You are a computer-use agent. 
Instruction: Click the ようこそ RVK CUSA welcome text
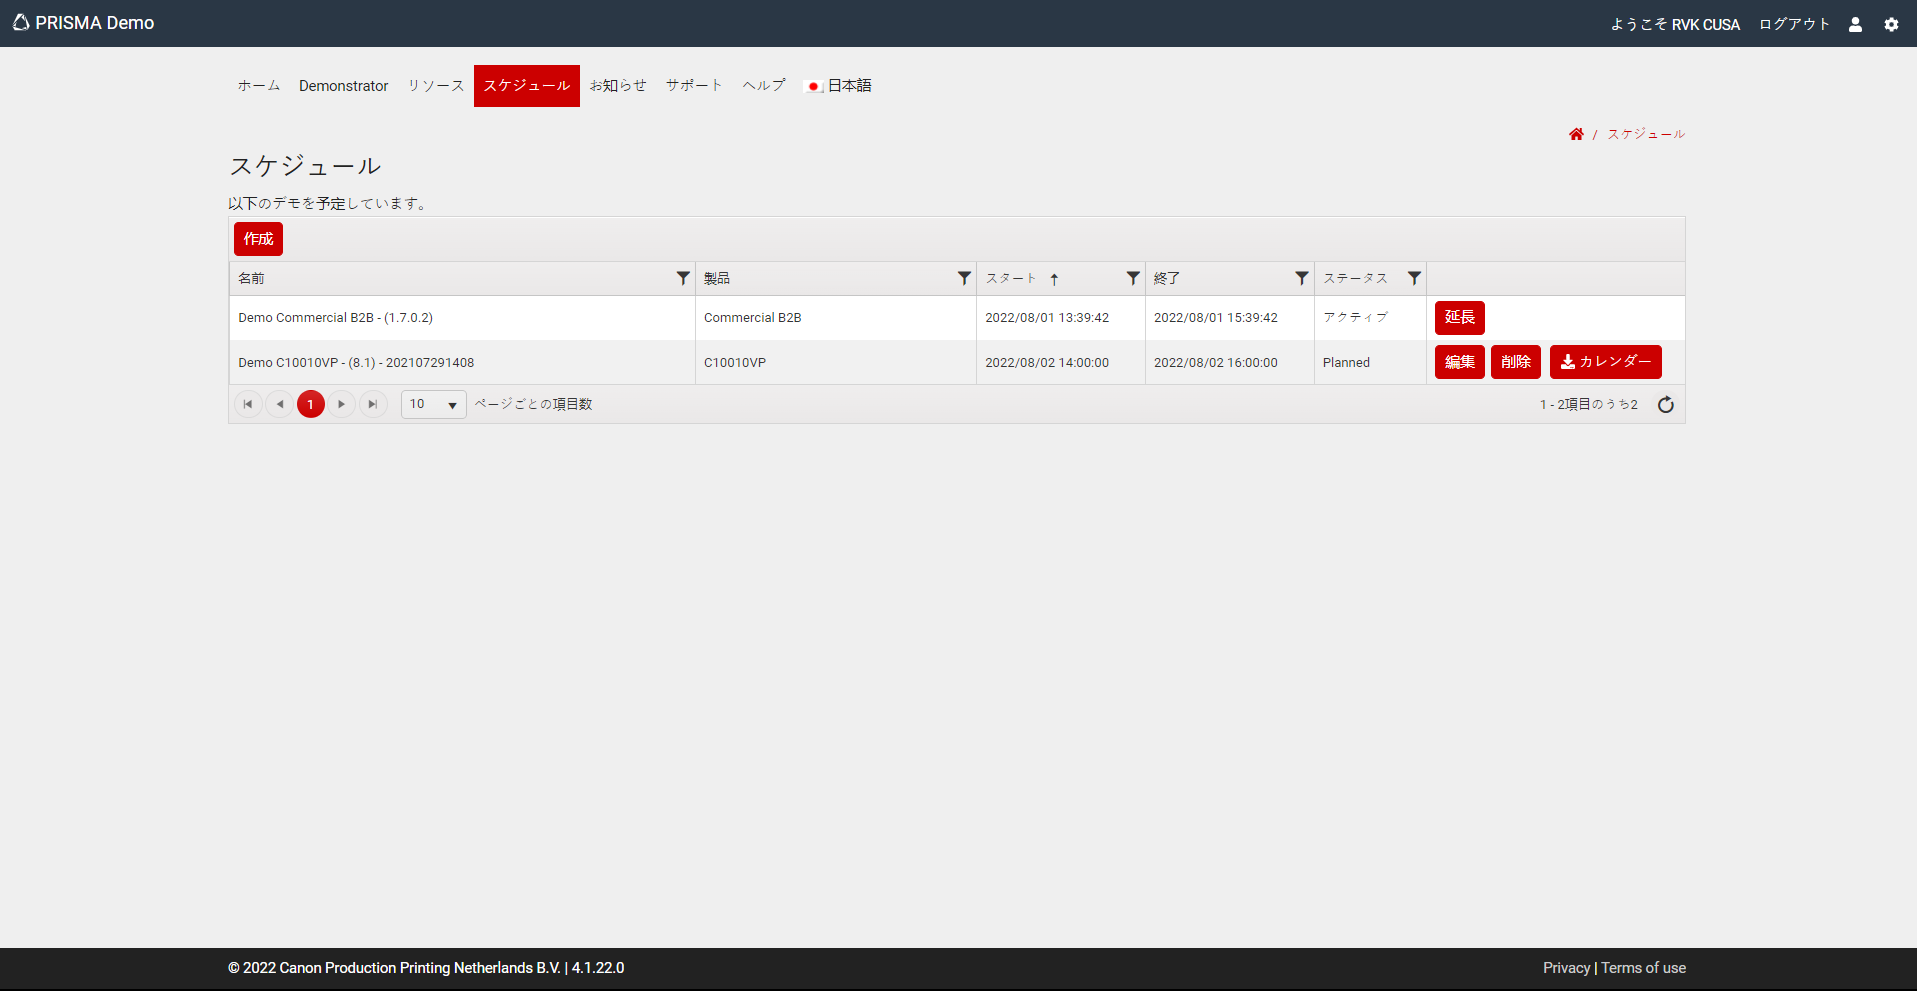click(x=1675, y=24)
